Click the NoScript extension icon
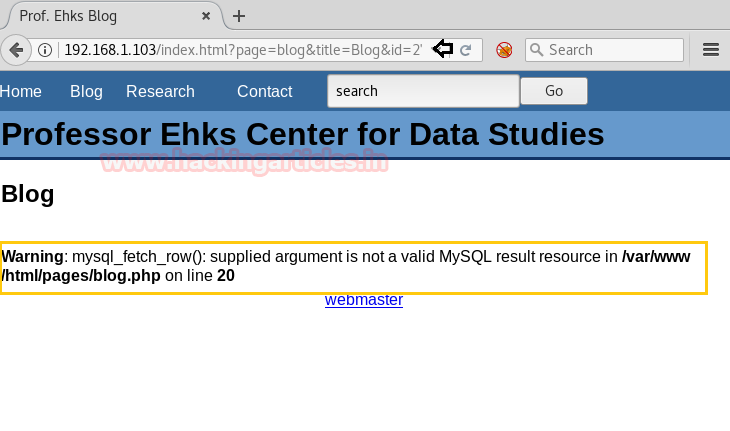This screenshot has width=730, height=431. [504, 50]
